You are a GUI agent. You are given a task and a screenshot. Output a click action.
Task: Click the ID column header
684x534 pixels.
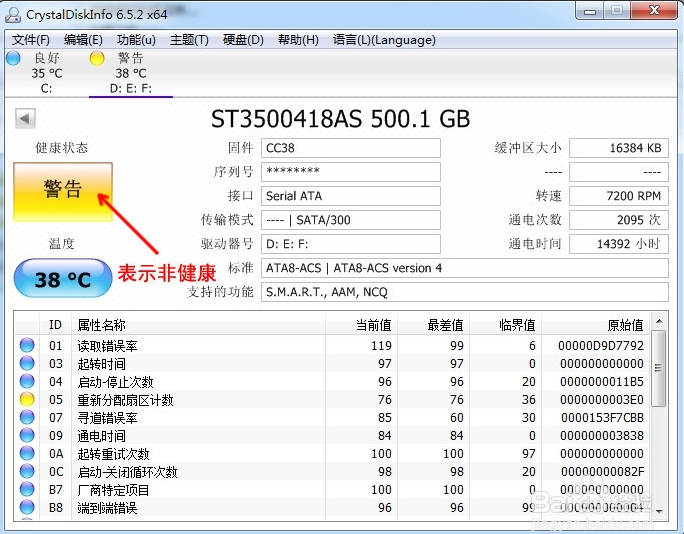point(55,325)
